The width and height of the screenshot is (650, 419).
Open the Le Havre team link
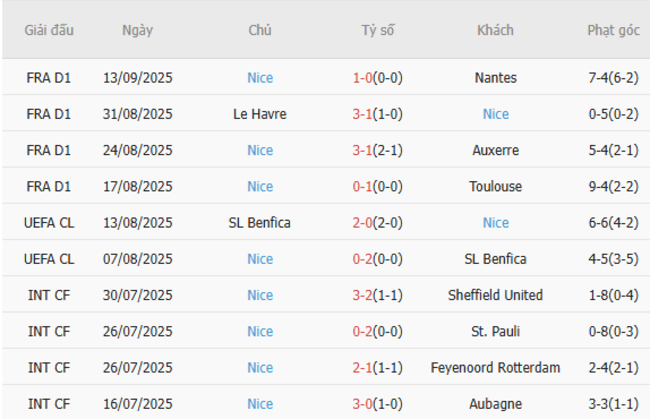(x=260, y=114)
